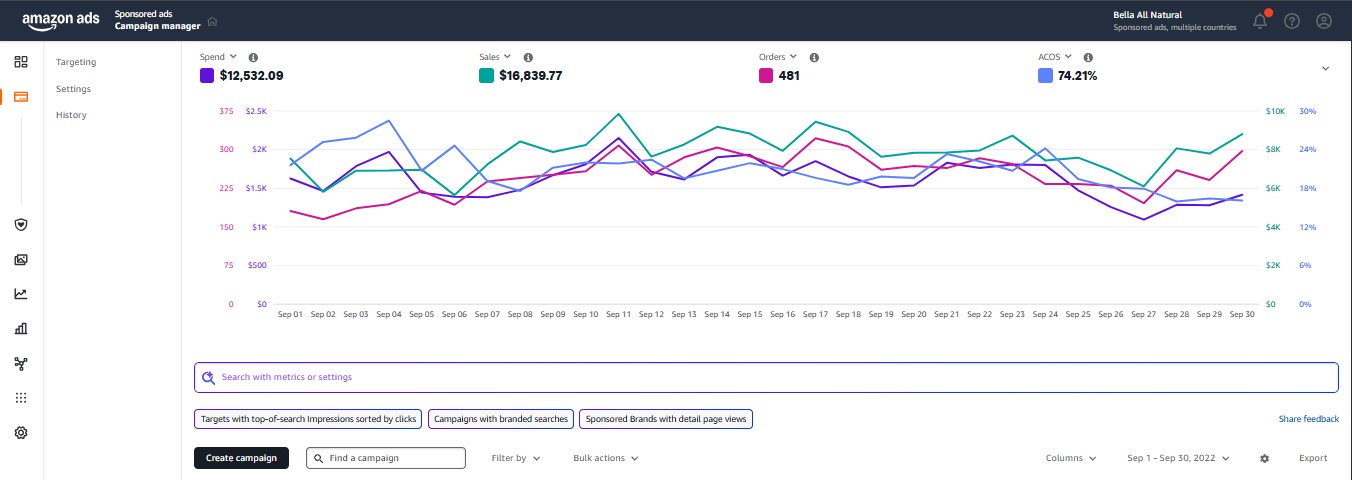The width and height of the screenshot is (1352, 480).
Task: Open History in the side menu
Action: 71,115
